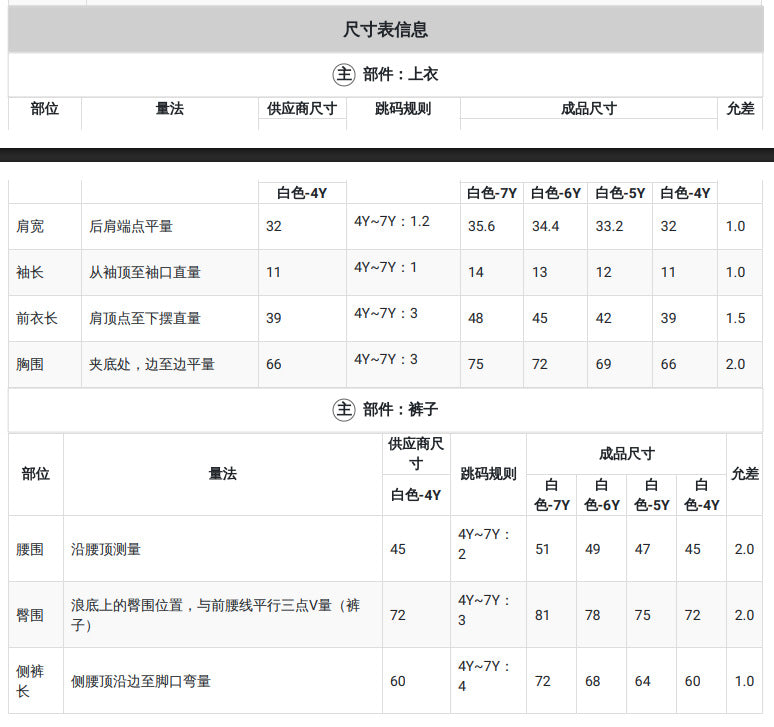
Task: Click the 臀围 row label
Action: pyautogui.click(x=30, y=615)
